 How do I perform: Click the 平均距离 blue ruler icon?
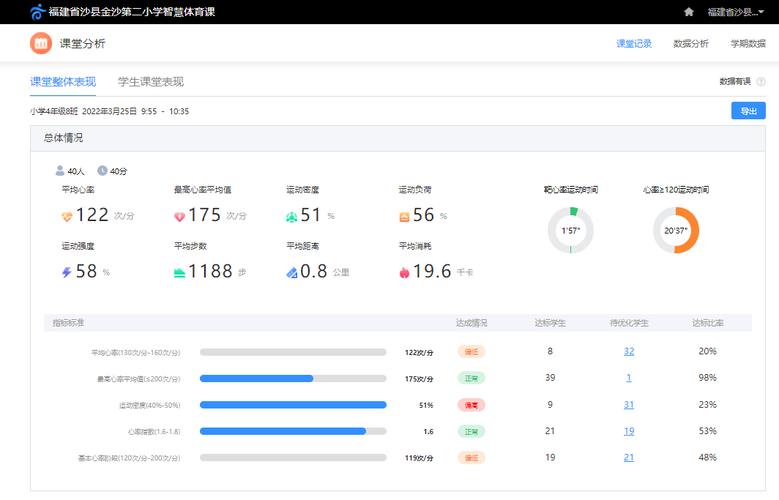(x=292, y=272)
